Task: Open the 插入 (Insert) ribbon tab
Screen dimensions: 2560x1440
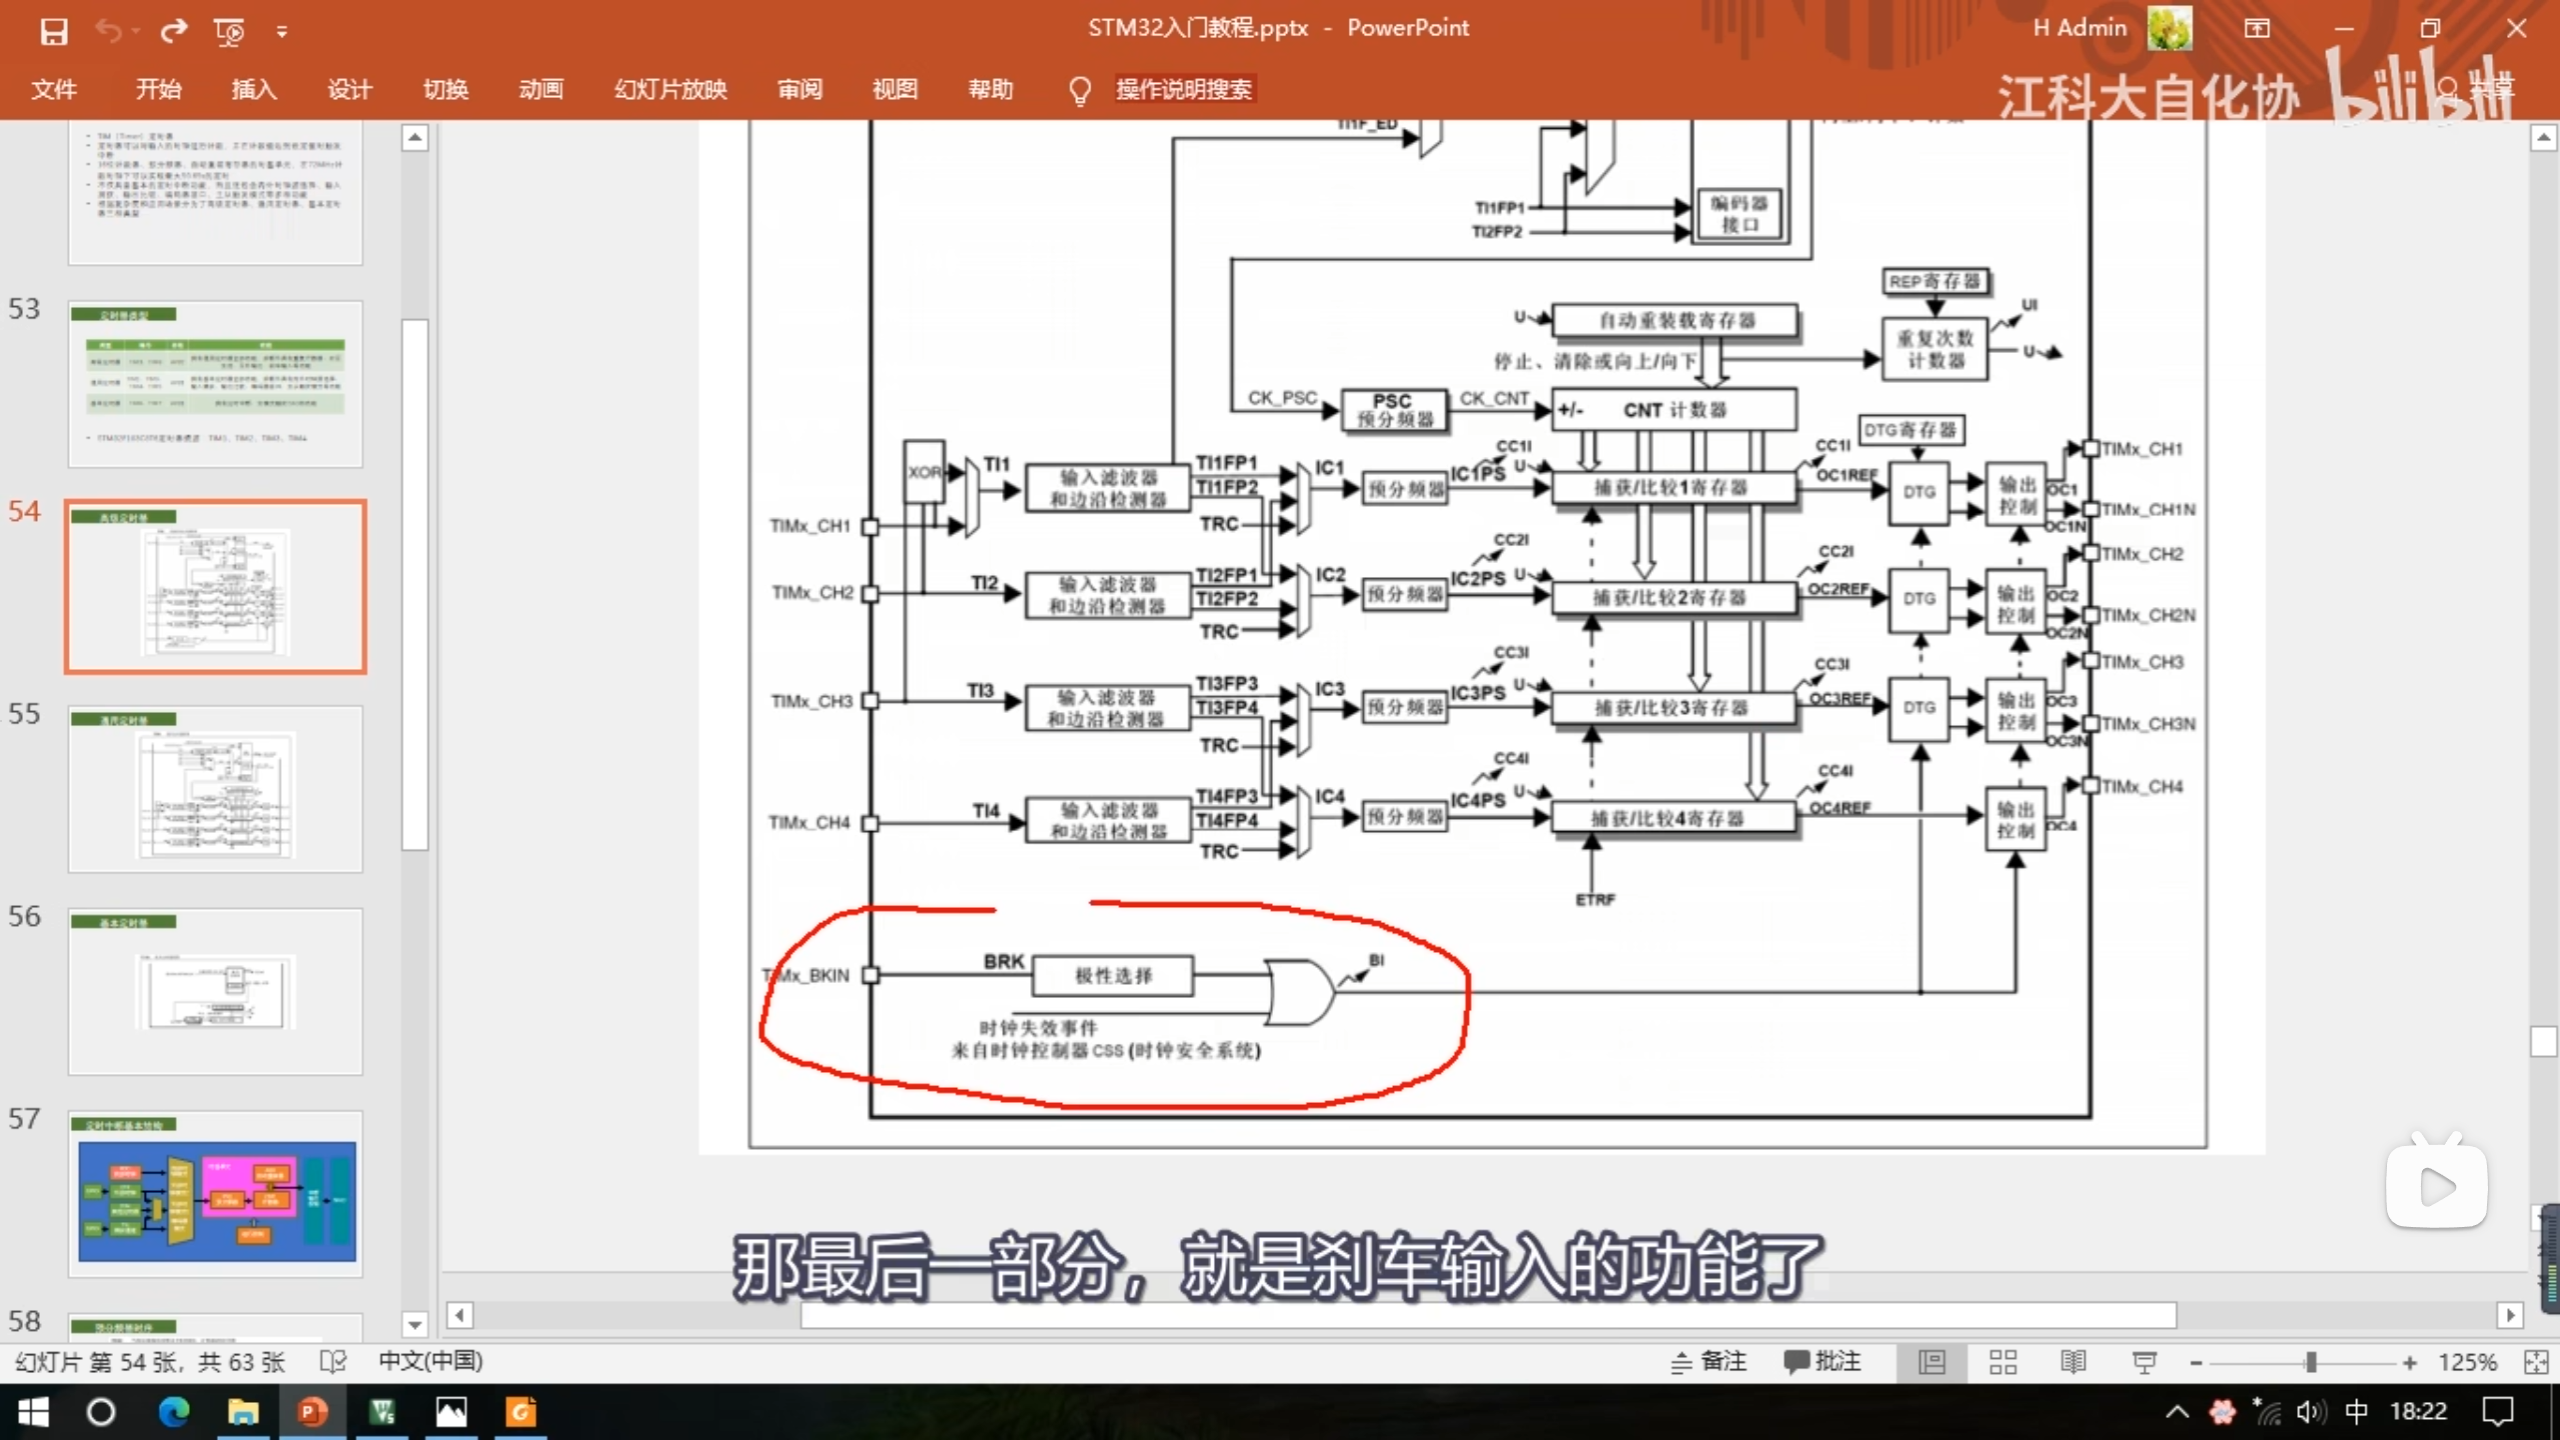Action: (254, 90)
